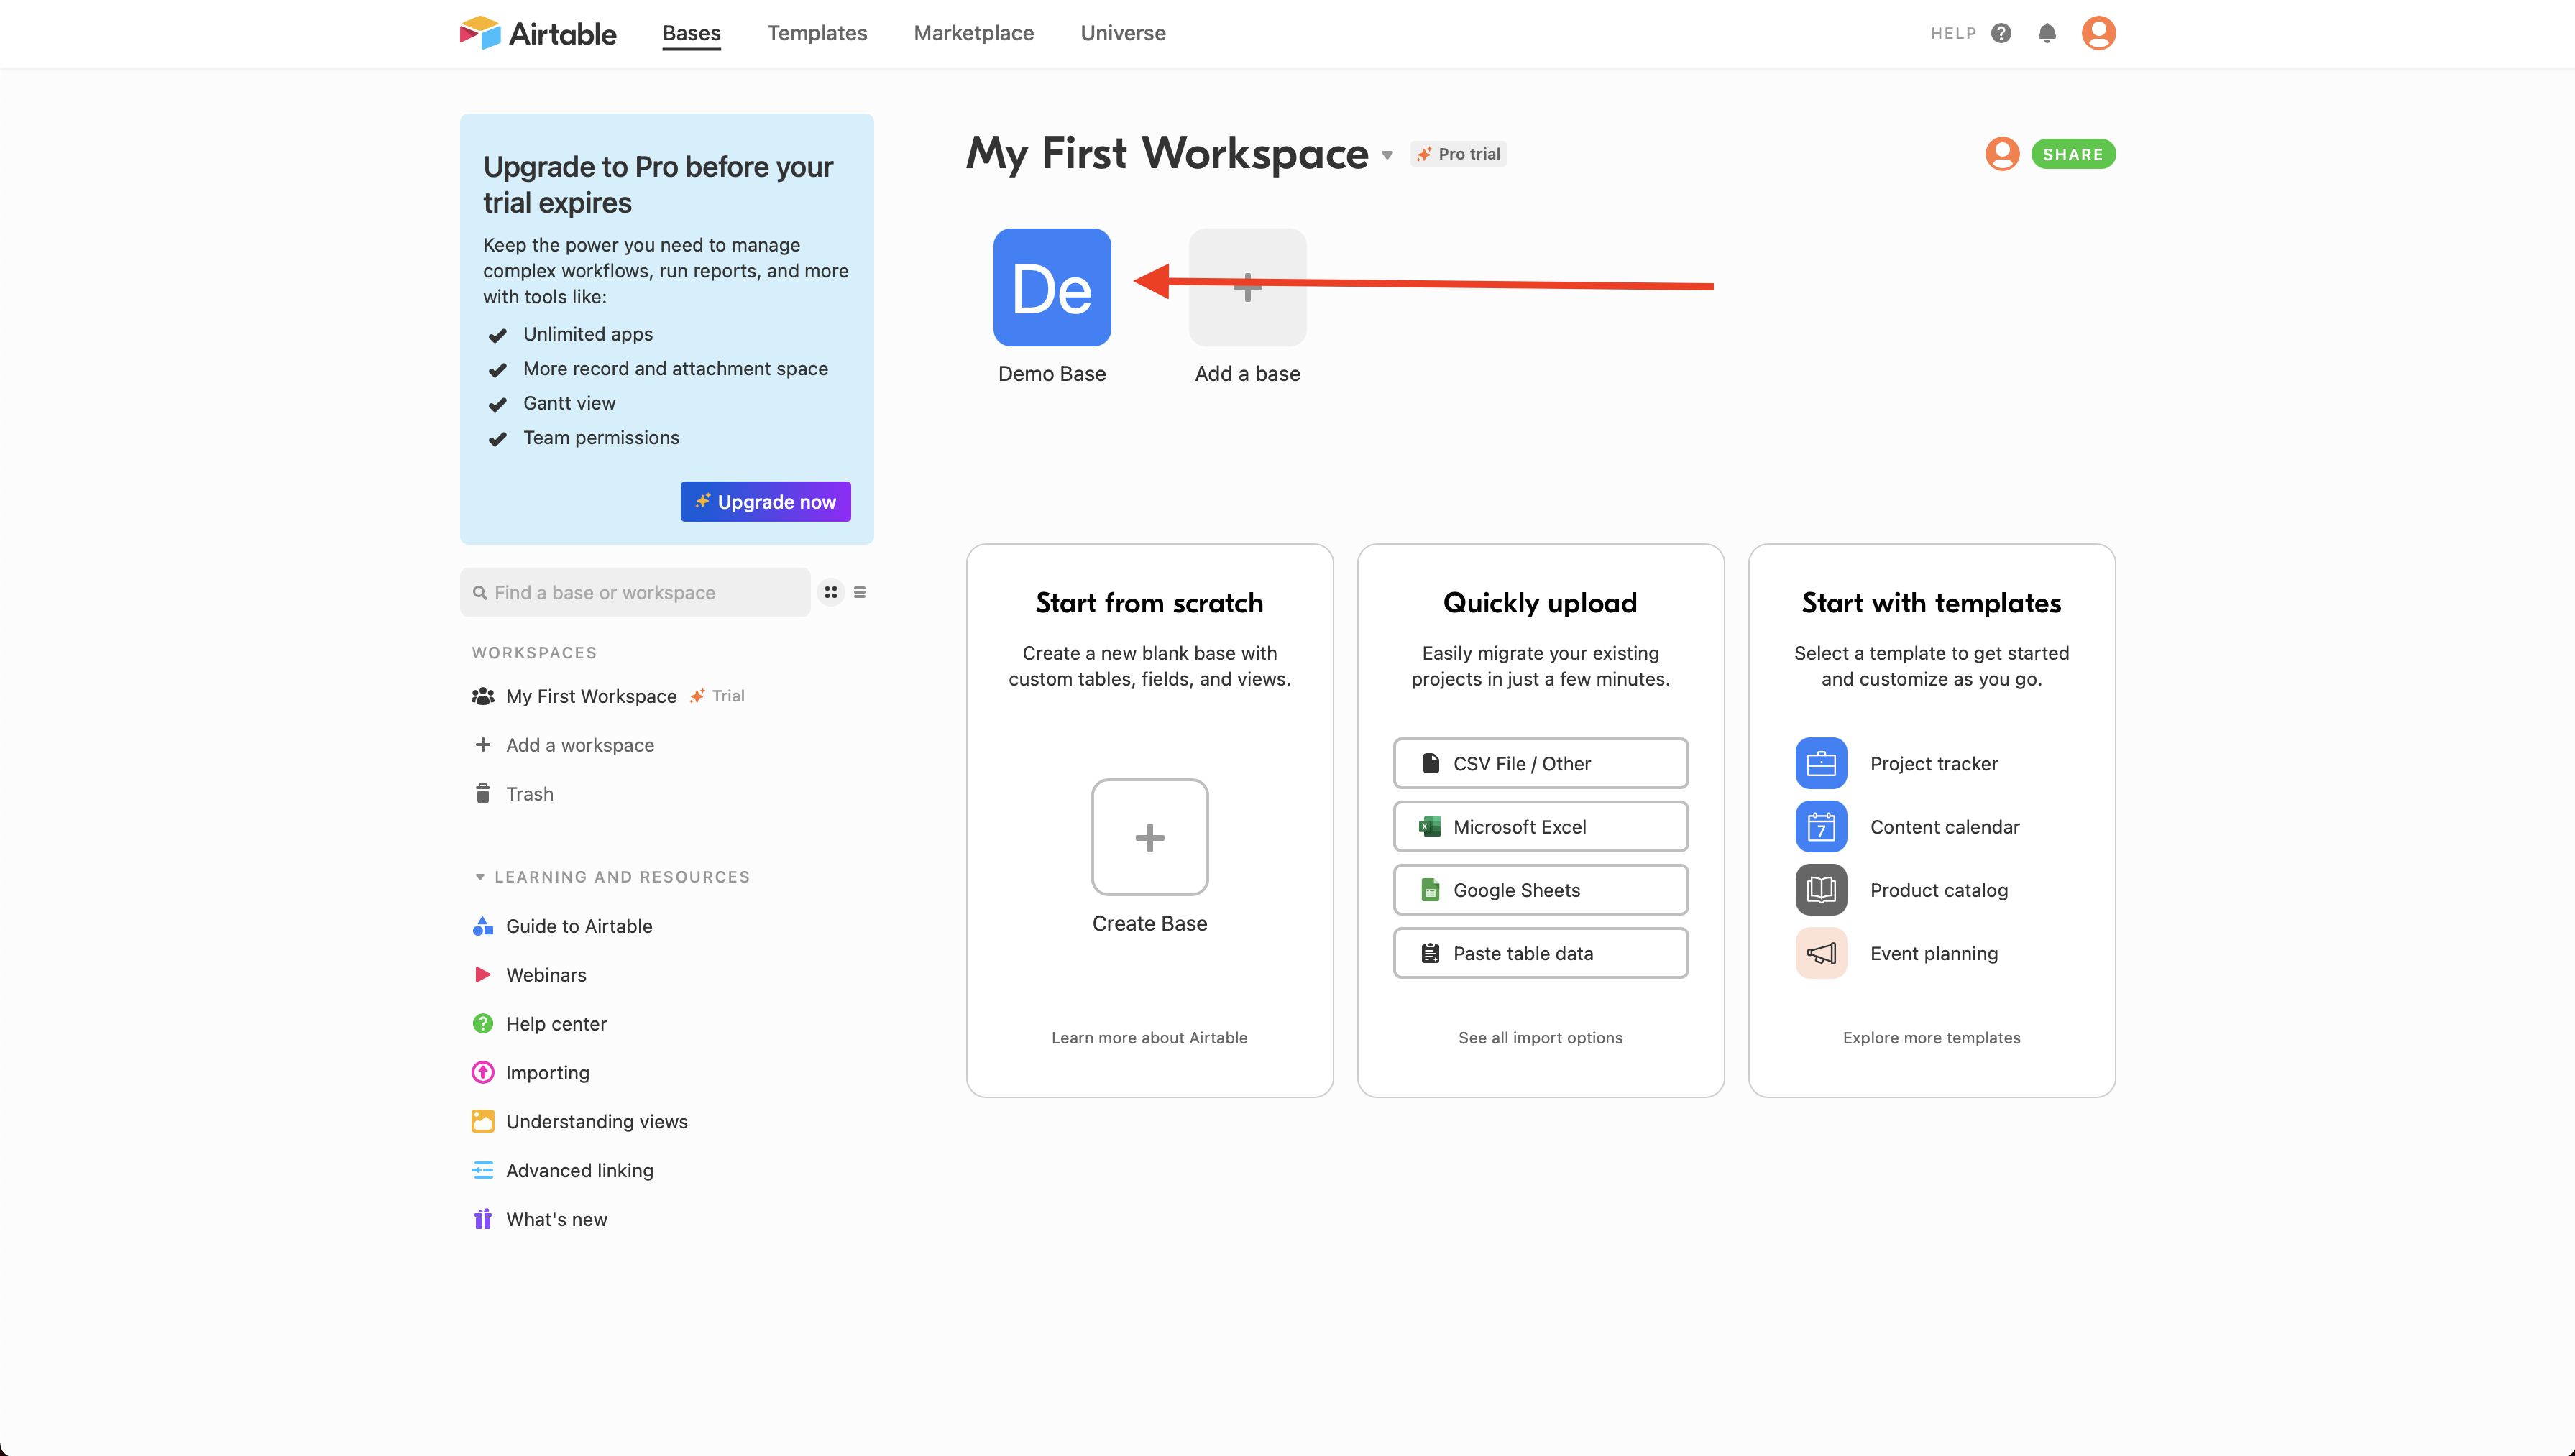This screenshot has height=1456, width=2575.
Task: Click the workspace collaborator avatar beside Share
Action: [x=2002, y=154]
